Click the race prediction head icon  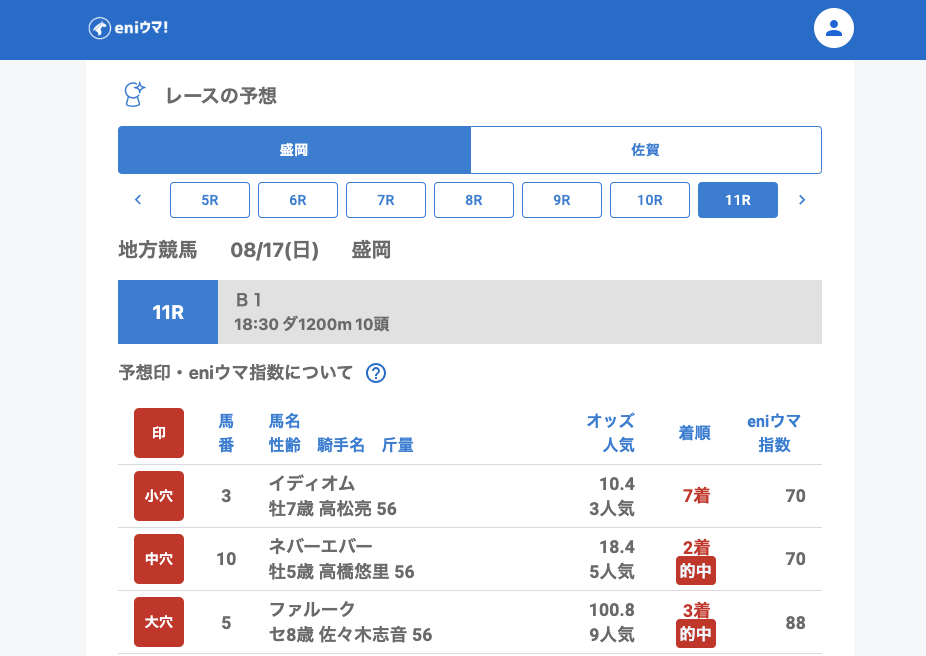[x=133, y=95]
